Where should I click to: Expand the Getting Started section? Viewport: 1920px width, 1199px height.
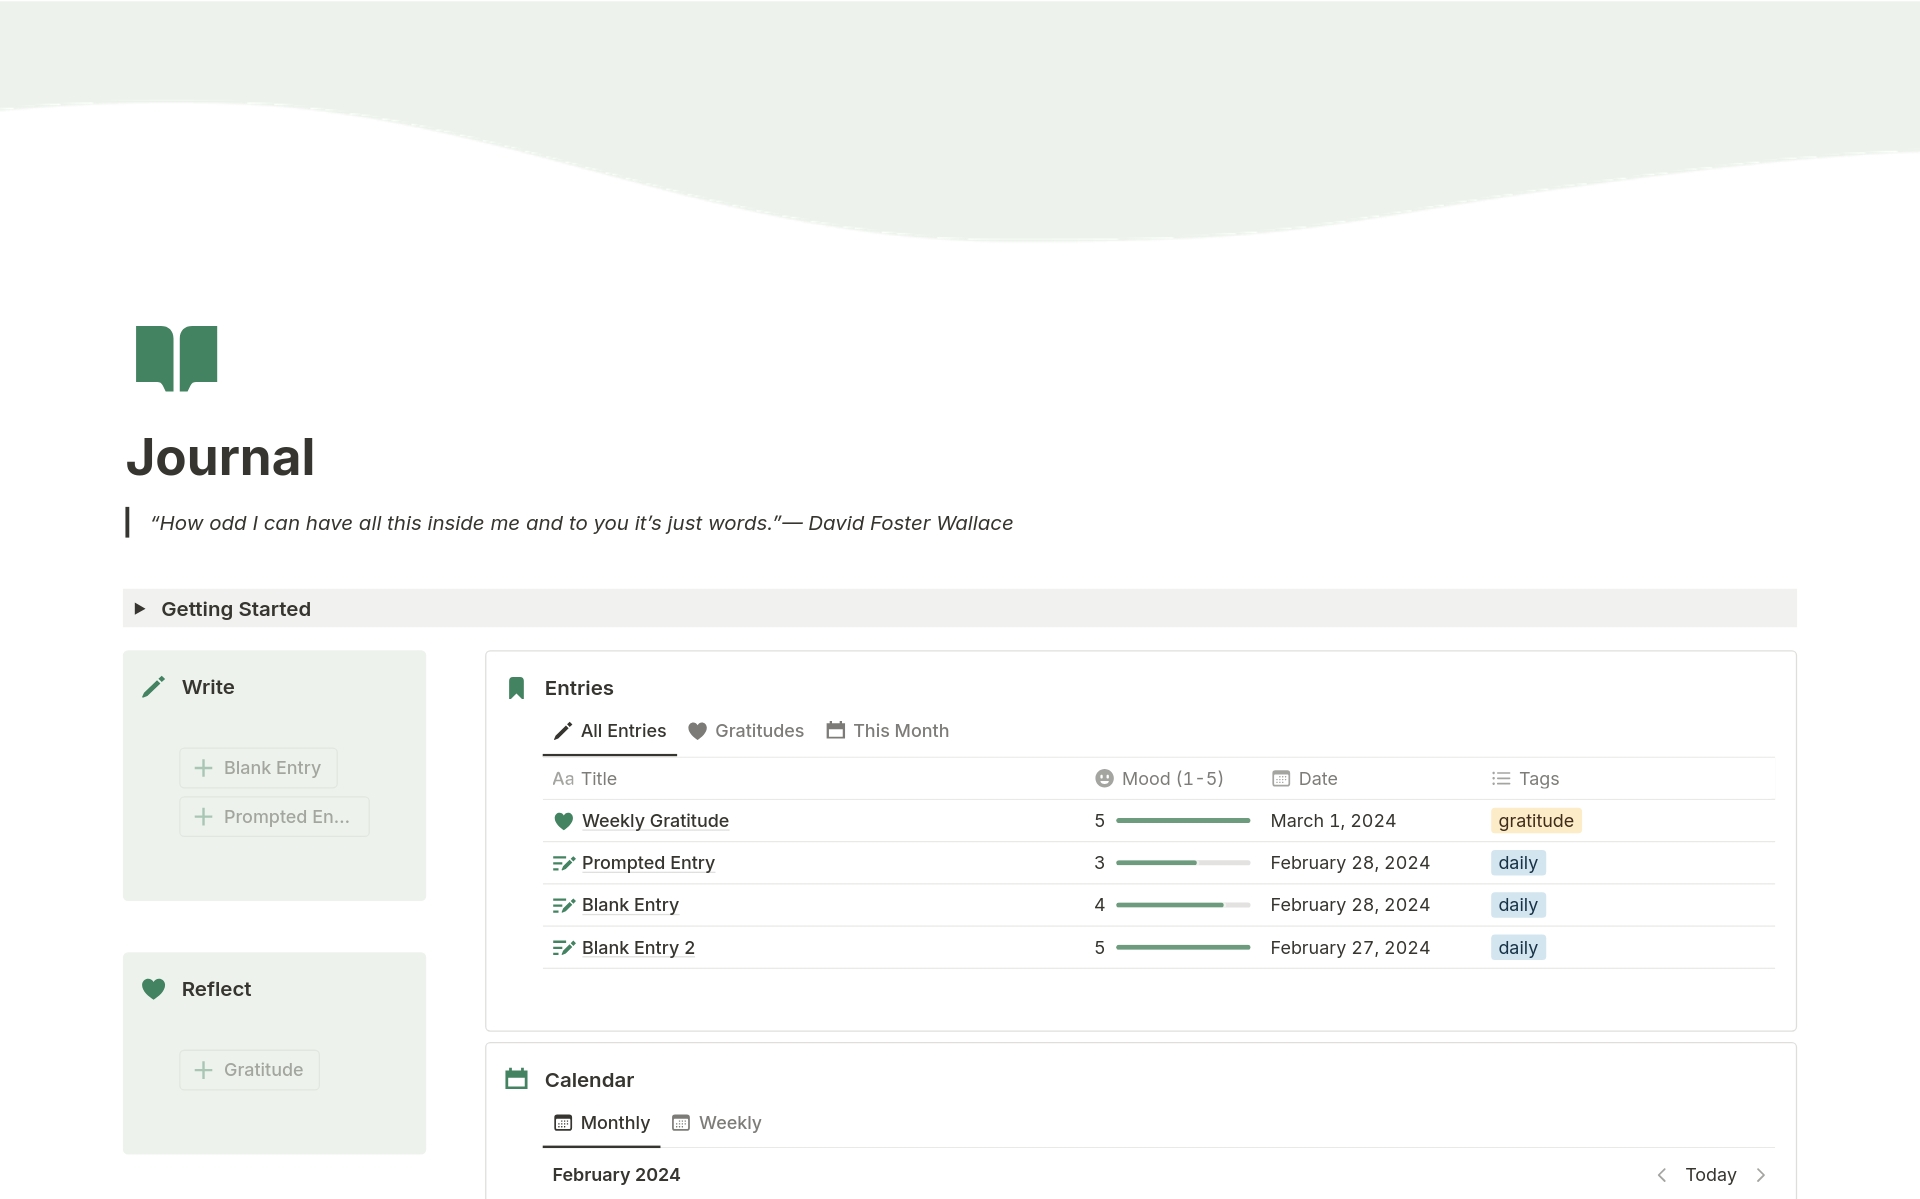point(140,608)
